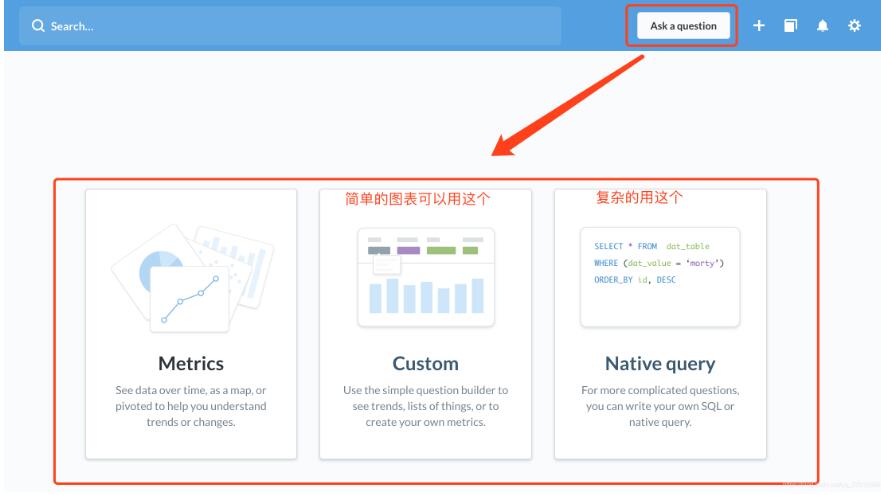Click the Native query heading

click(x=659, y=363)
